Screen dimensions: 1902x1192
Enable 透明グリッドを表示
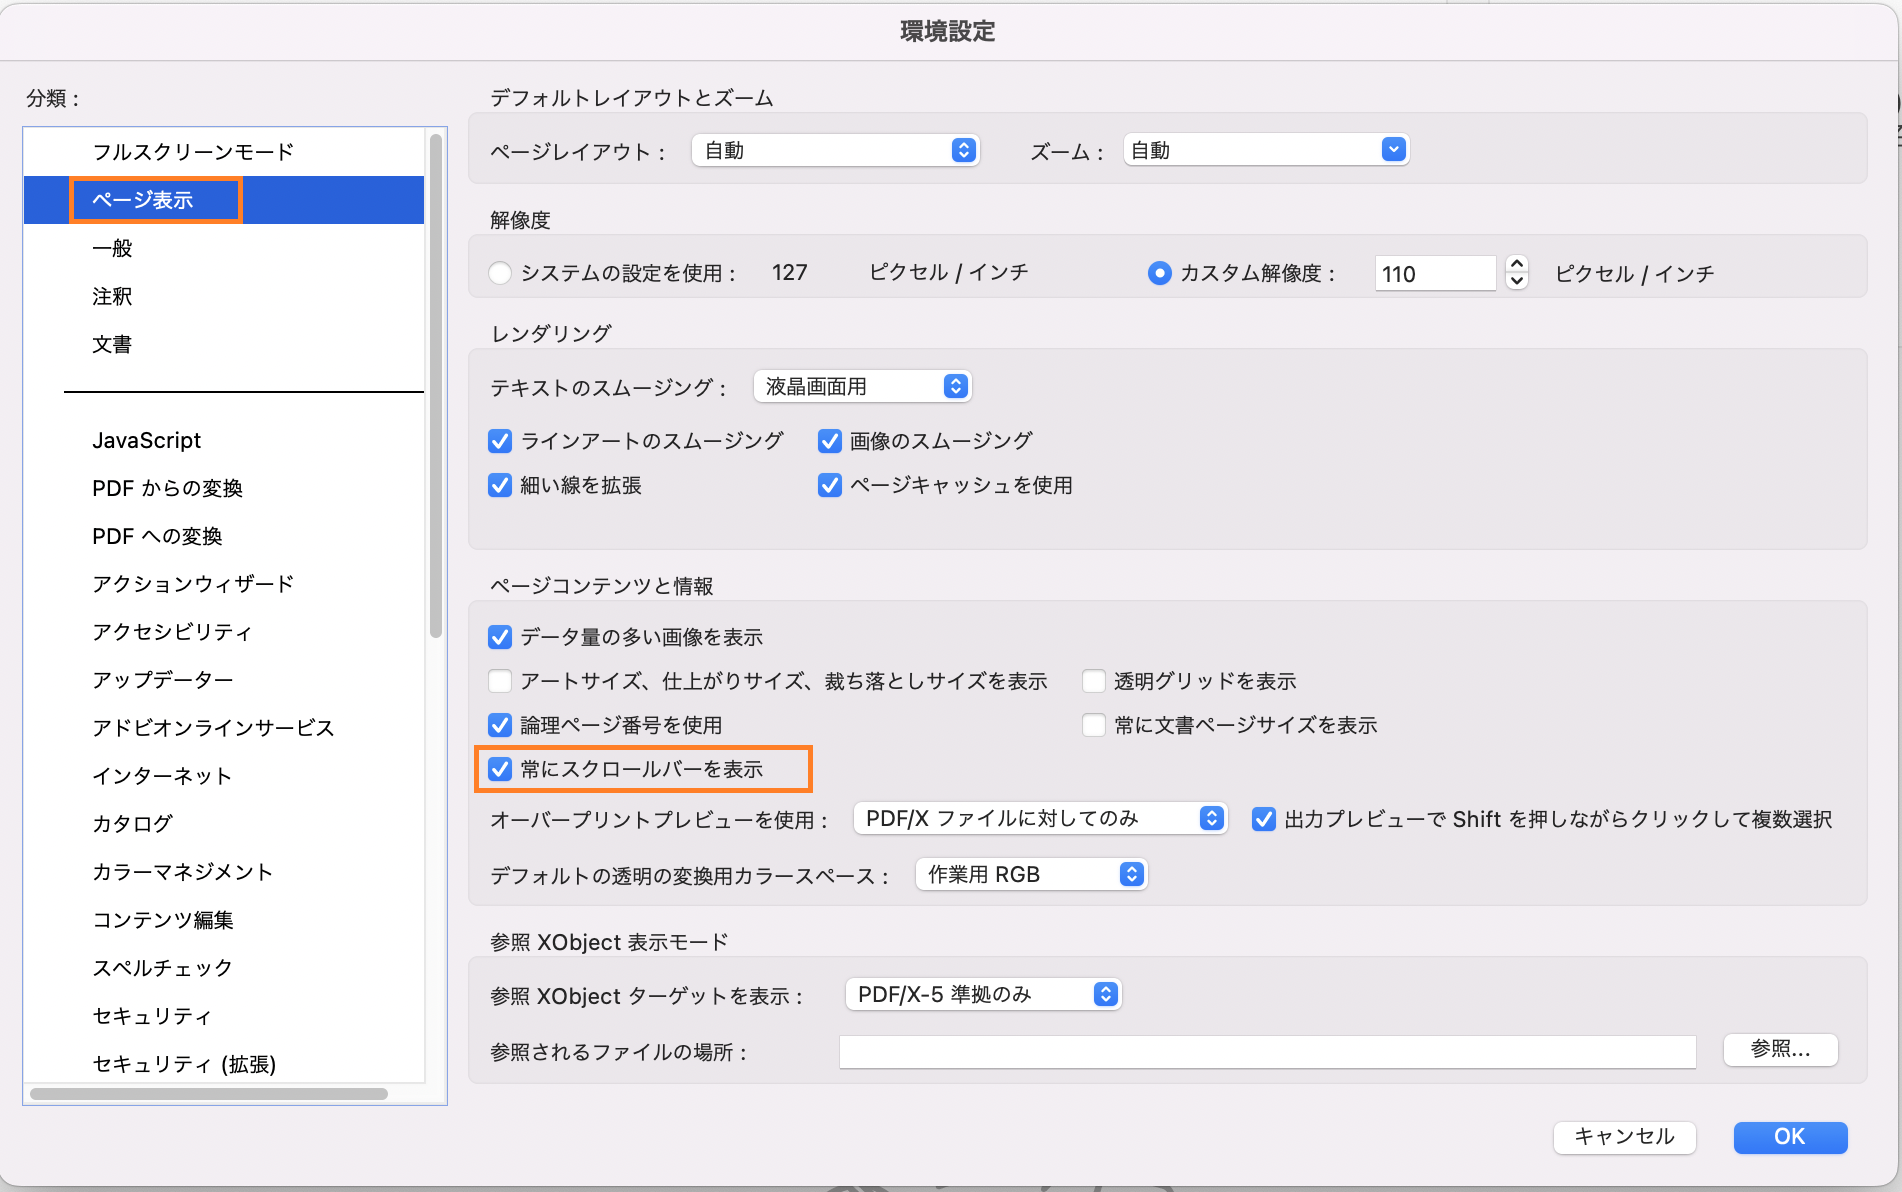pos(1094,680)
